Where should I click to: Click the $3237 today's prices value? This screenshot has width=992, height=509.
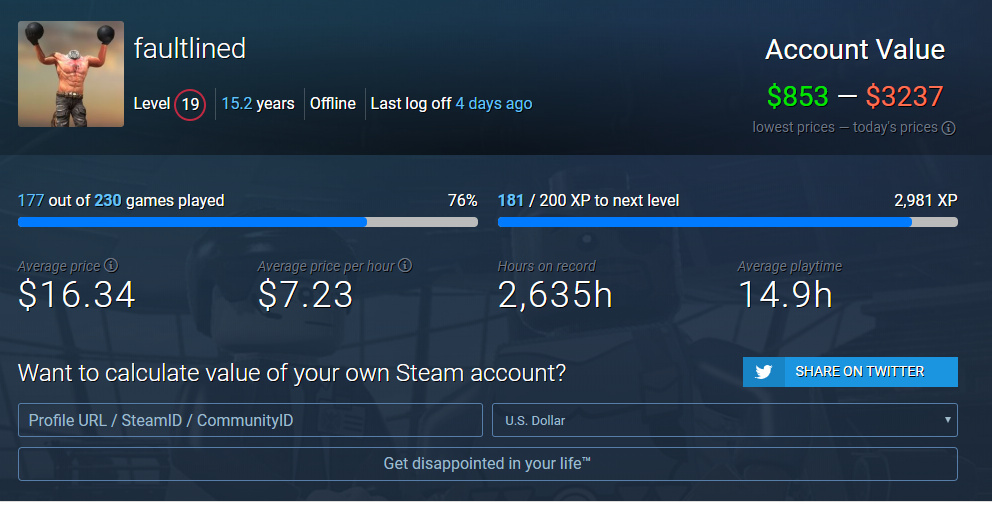click(905, 97)
